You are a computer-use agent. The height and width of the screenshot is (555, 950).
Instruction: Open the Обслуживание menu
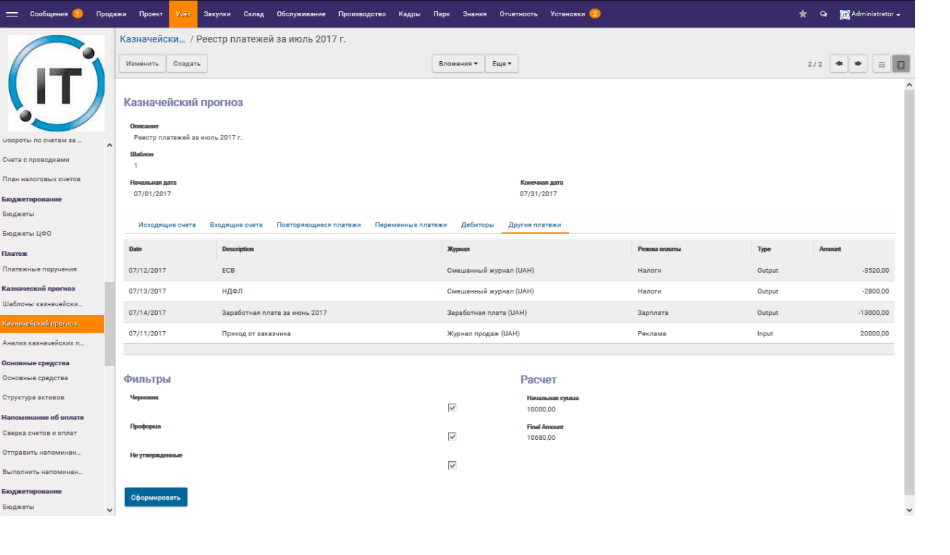click(301, 14)
